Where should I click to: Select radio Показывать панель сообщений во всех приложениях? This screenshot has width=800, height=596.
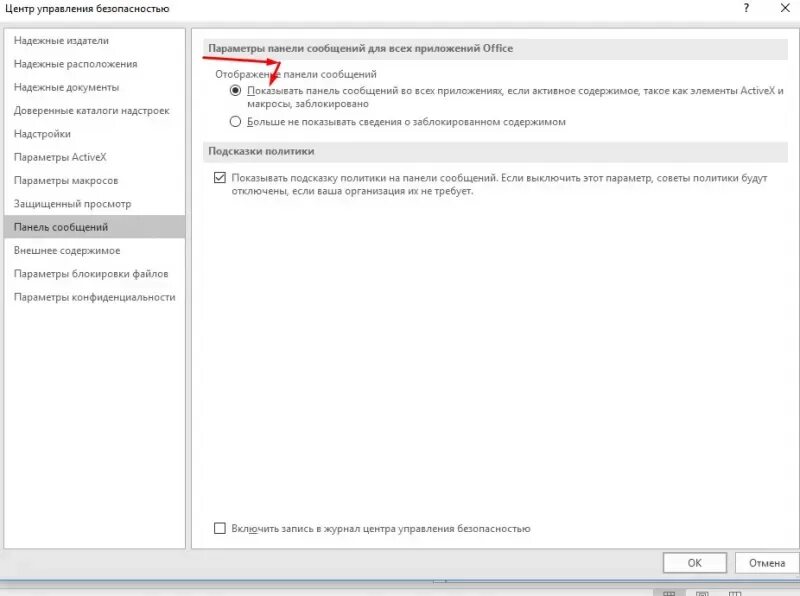coord(235,91)
